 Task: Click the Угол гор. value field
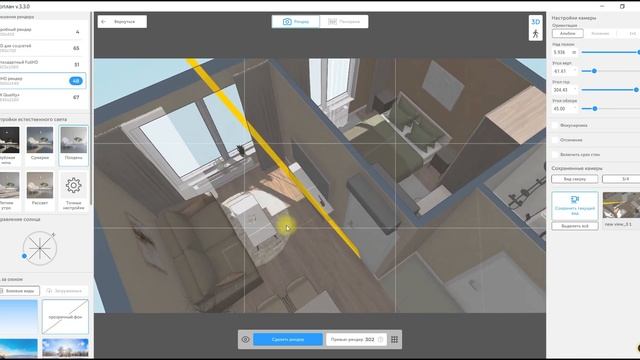coord(564,90)
